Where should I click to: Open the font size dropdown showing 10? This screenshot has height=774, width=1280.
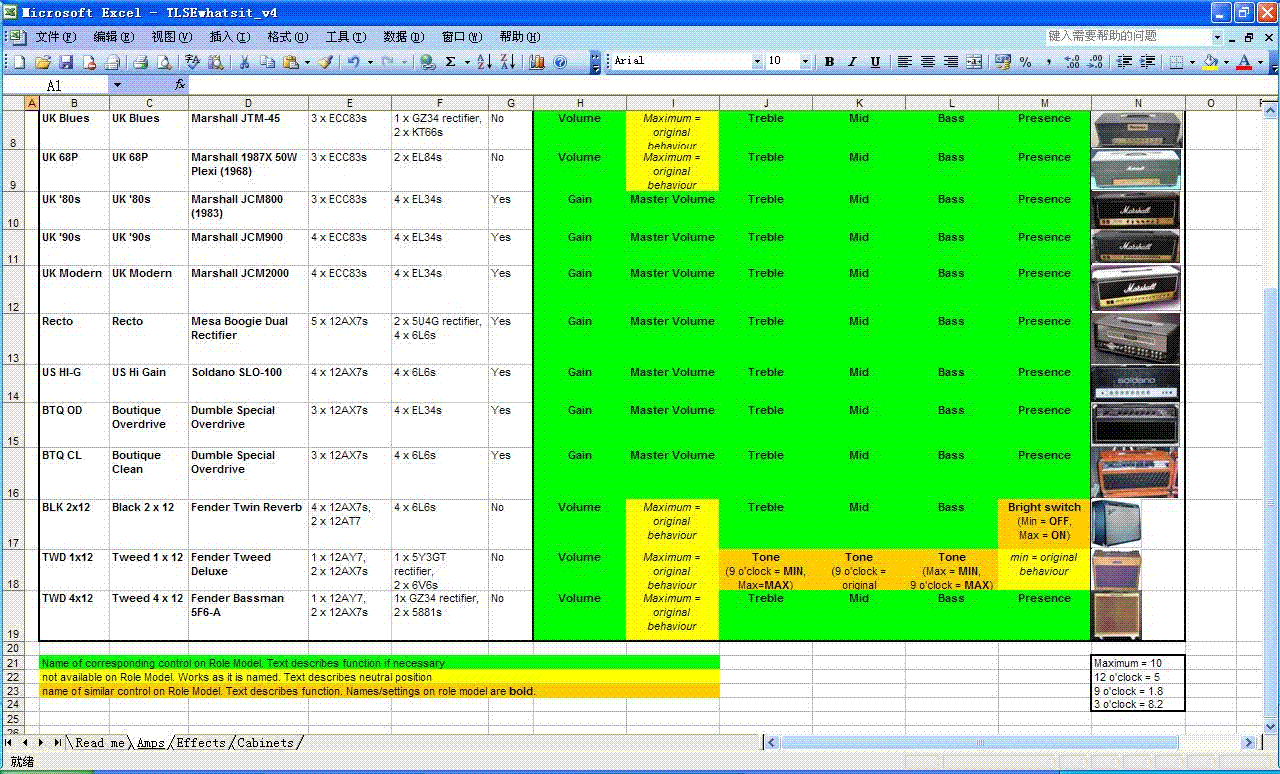click(x=805, y=62)
